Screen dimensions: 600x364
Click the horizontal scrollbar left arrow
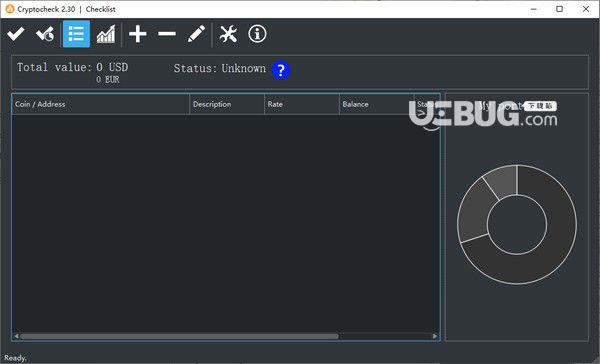(x=16, y=336)
